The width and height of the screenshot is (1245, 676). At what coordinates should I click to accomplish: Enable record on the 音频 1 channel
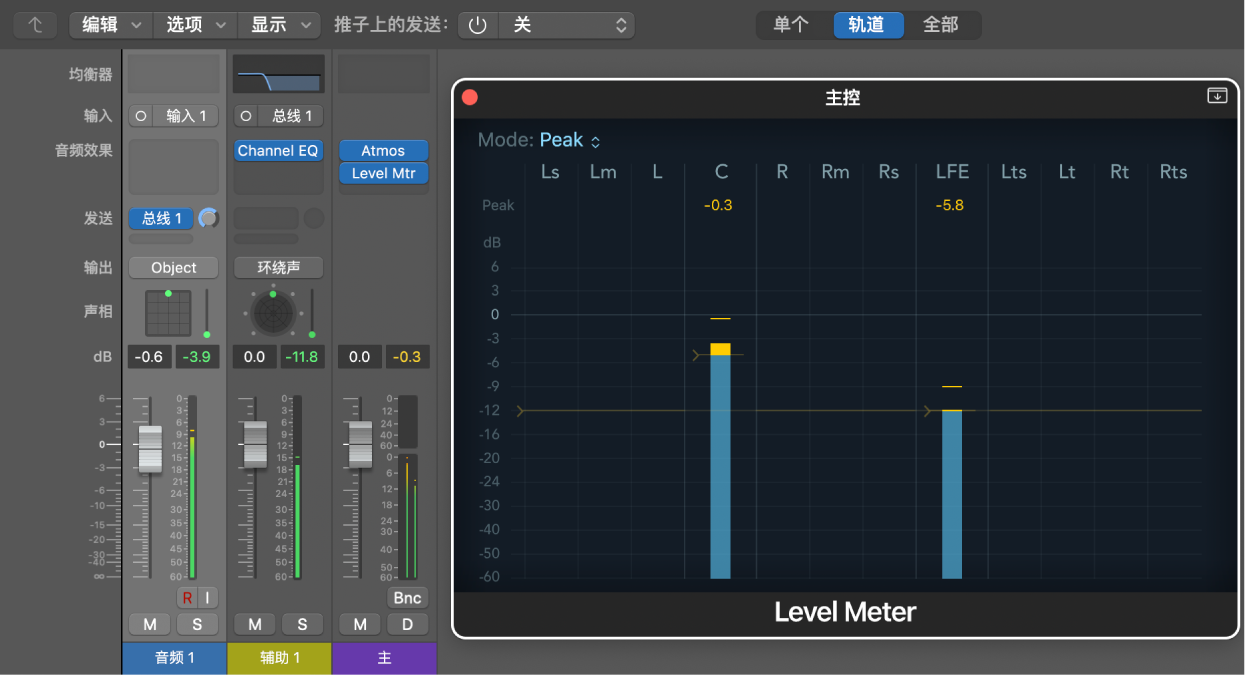pyautogui.click(x=187, y=598)
